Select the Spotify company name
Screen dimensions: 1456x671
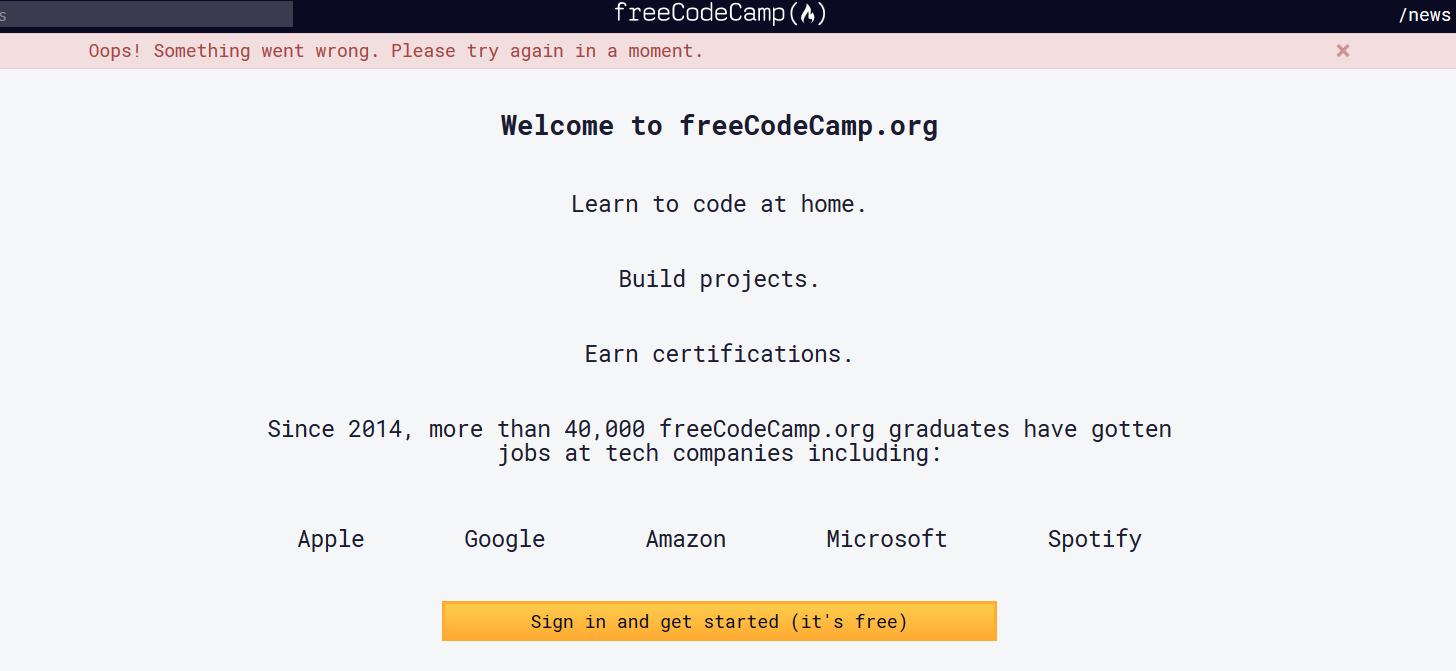pos(1094,539)
